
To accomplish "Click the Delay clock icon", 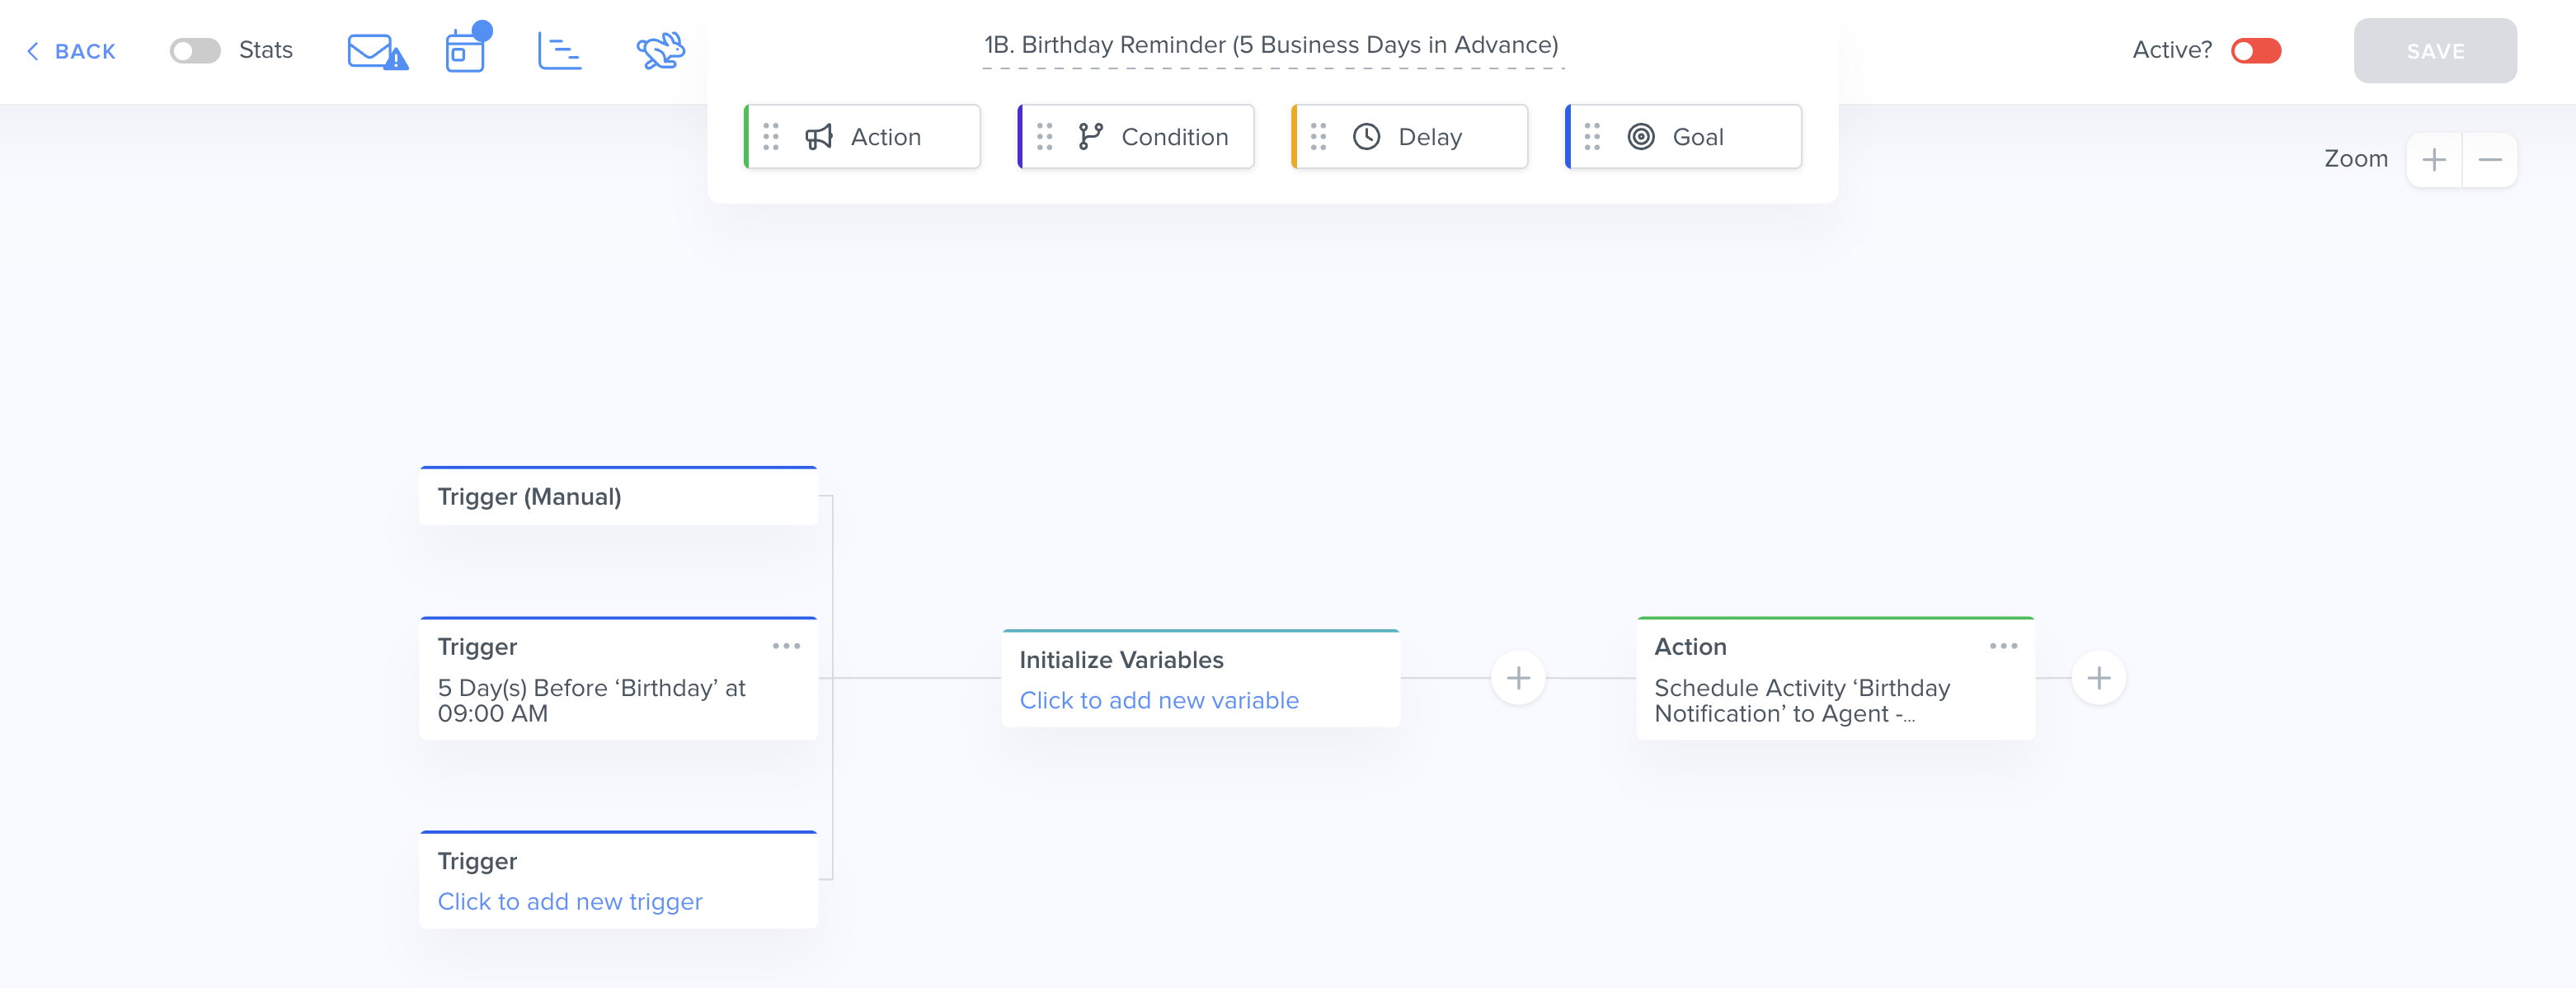I will pos(1366,137).
